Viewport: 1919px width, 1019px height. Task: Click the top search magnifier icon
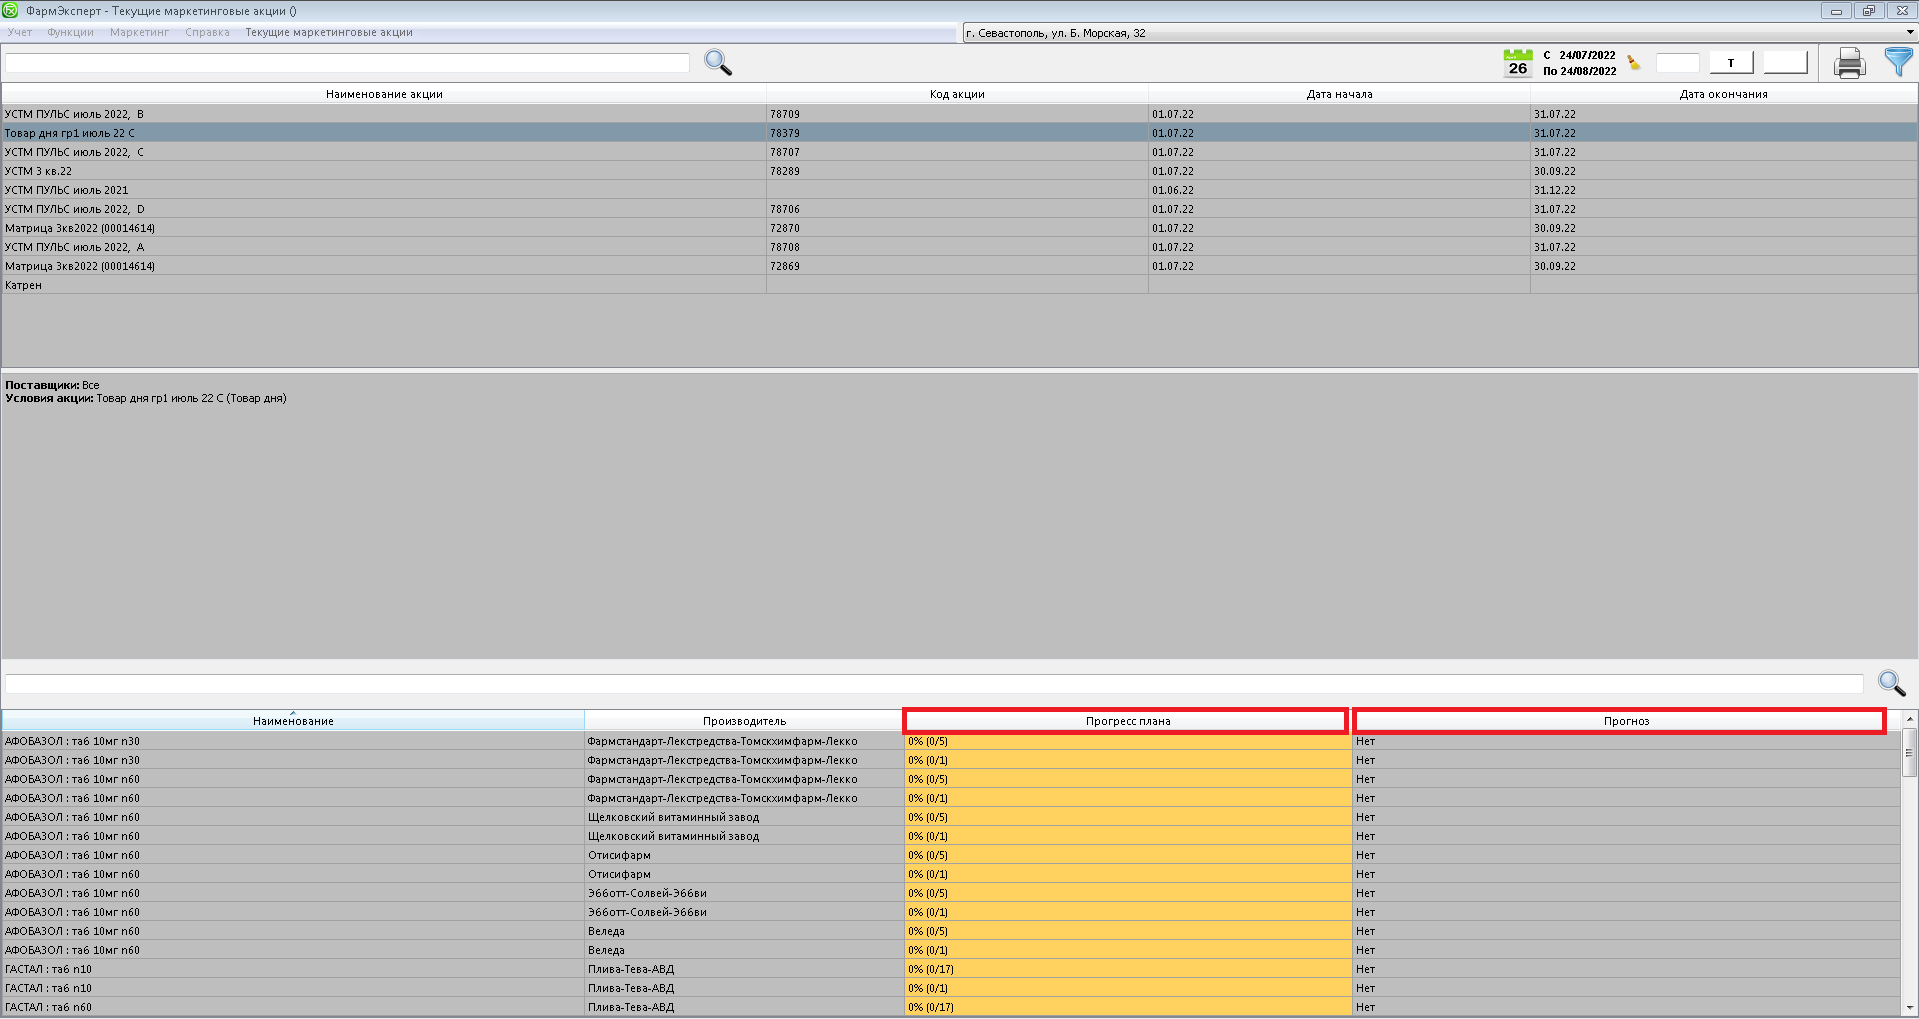(718, 63)
